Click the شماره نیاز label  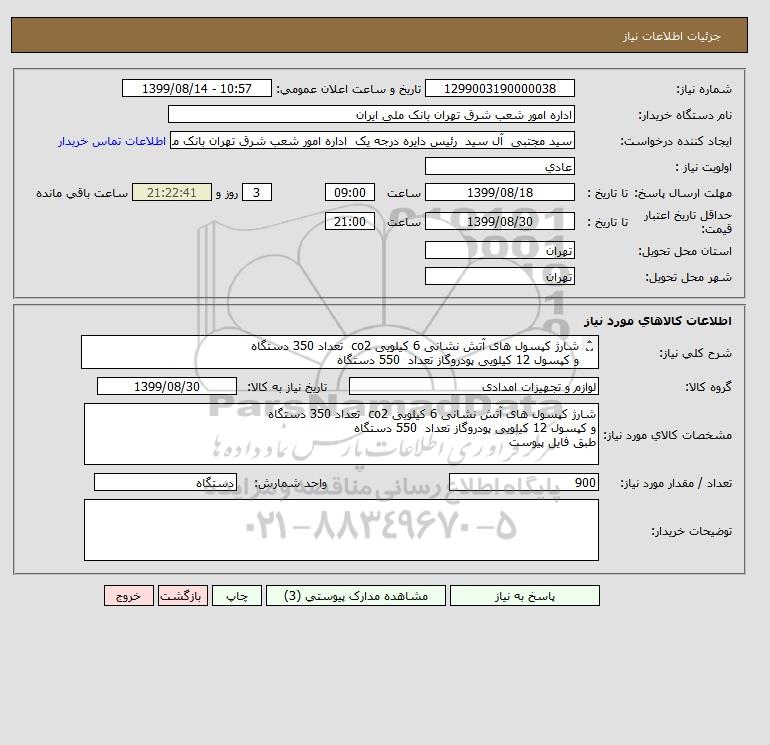(x=704, y=89)
